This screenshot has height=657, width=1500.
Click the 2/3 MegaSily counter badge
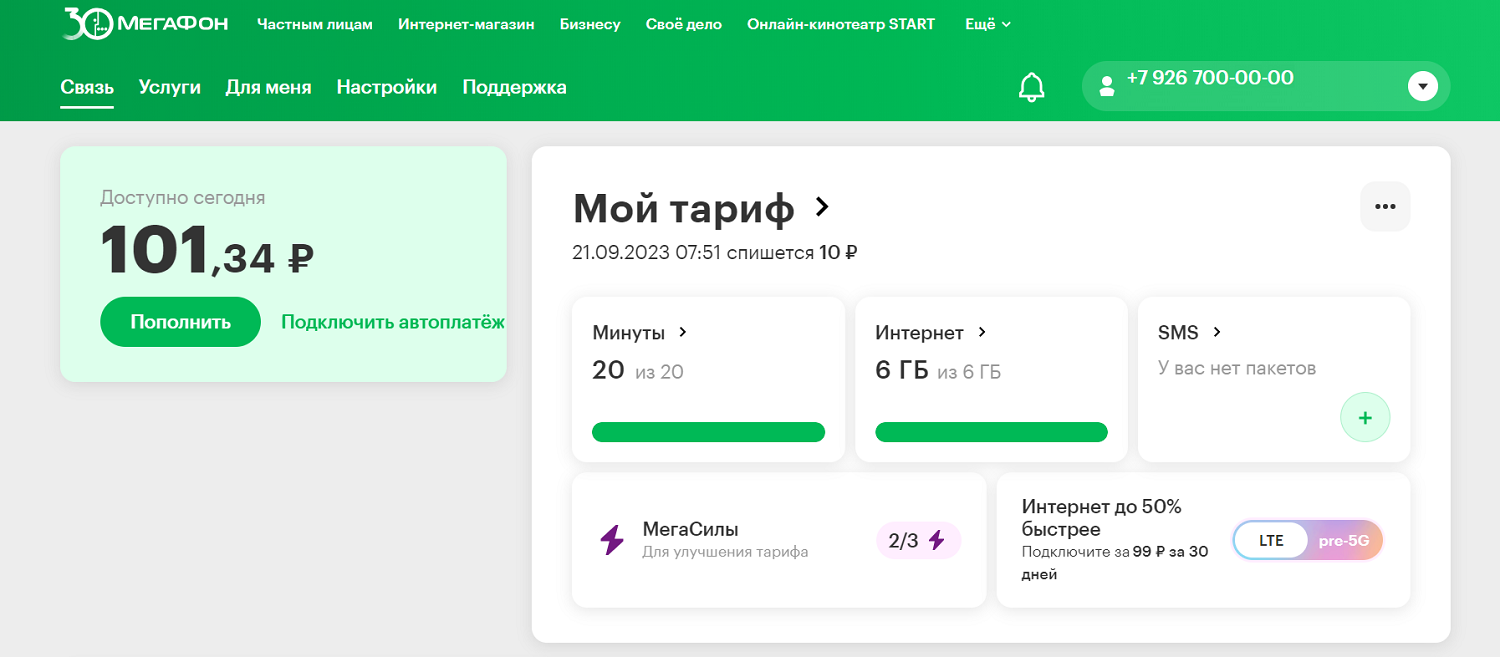click(917, 541)
